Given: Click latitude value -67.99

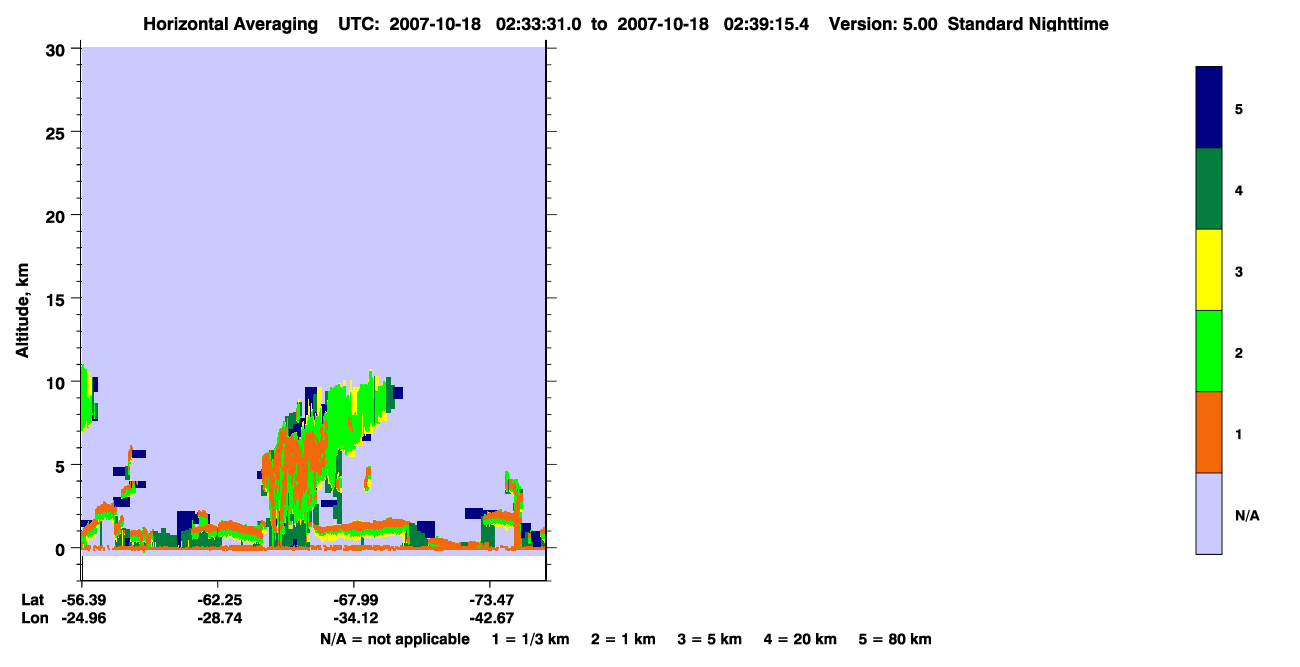Looking at the screenshot, I should [x=356, y=600].
